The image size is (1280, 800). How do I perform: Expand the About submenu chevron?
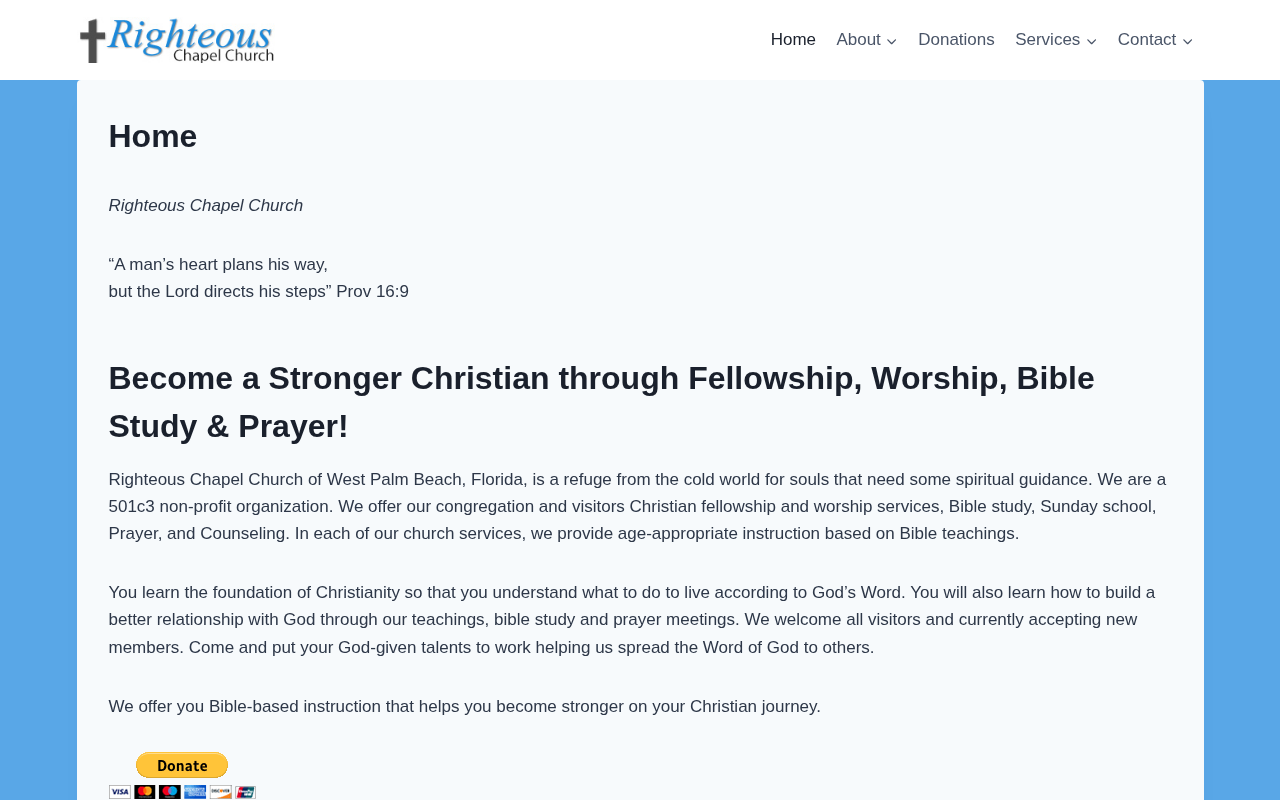point(892,41)
